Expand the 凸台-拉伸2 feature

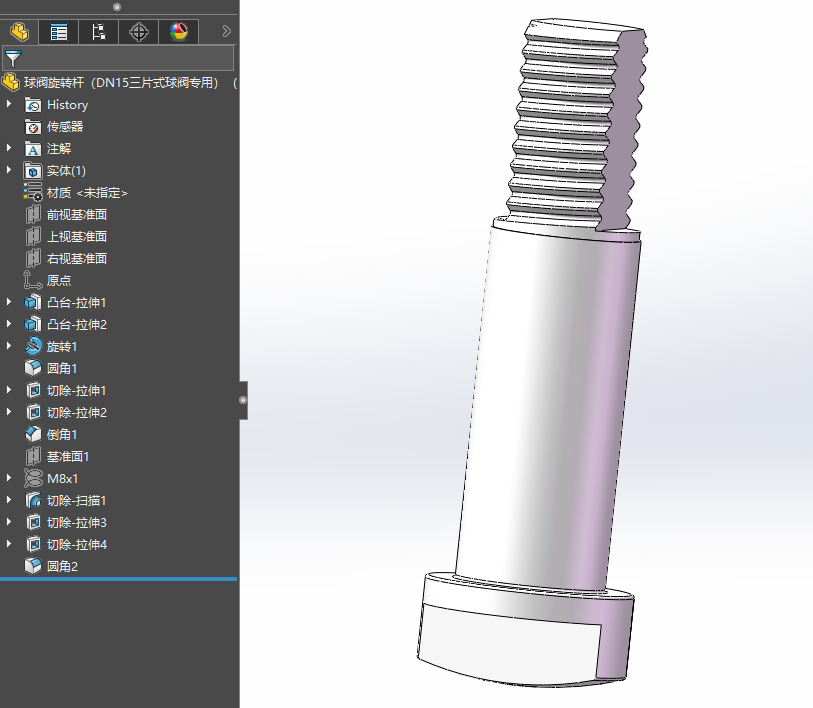point(9,324)
